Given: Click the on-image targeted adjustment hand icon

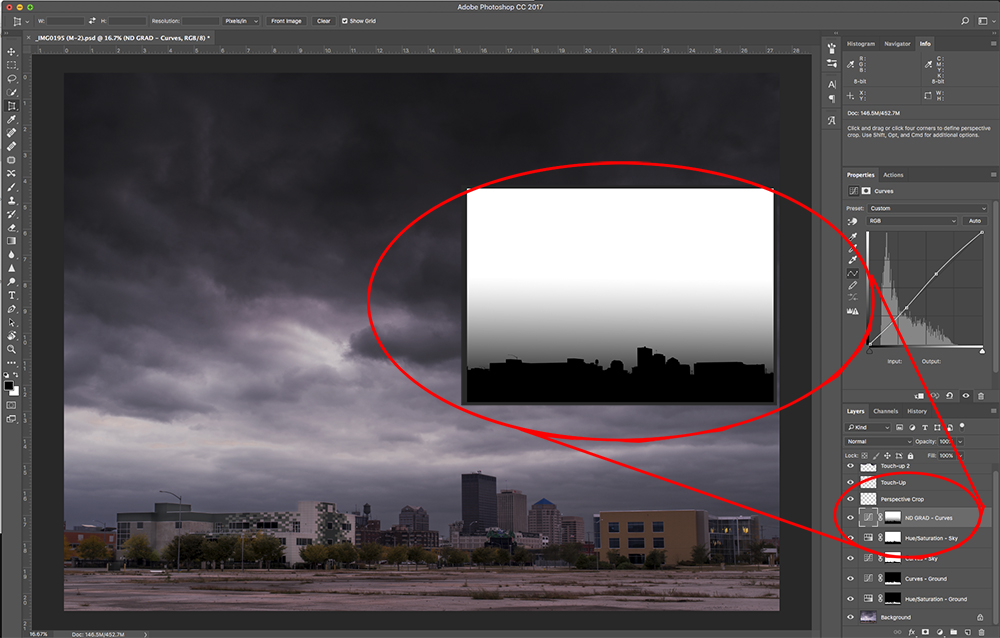Looking at the screenshot, I should (853, 221).
